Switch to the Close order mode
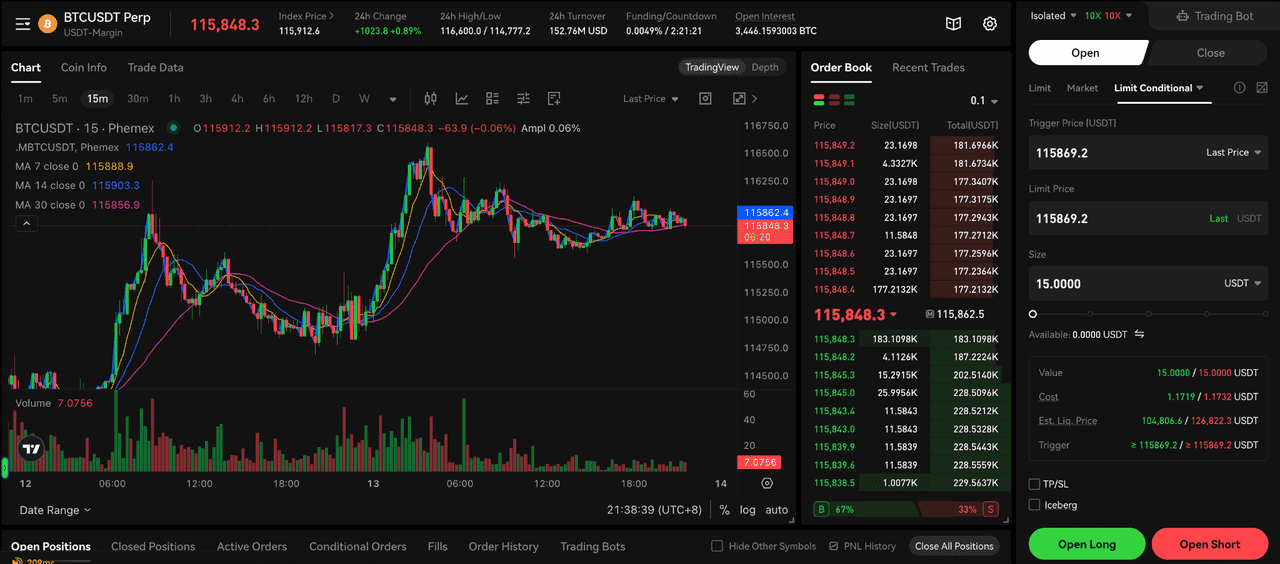1280x564 pixels. point(1210,53)
